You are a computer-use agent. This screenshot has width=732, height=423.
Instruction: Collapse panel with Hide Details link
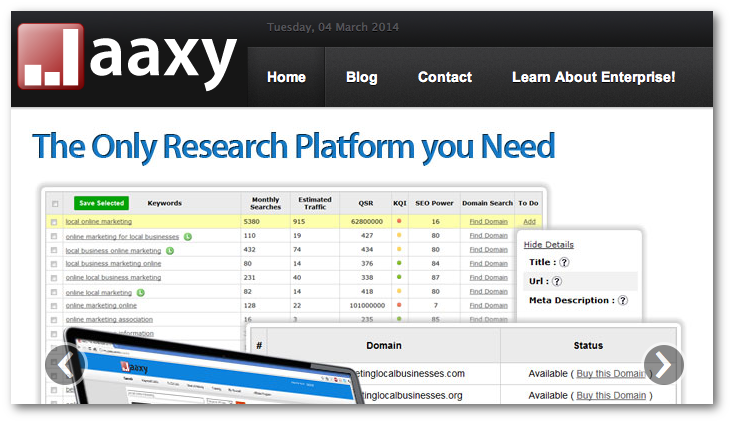(x=549, y=245)
